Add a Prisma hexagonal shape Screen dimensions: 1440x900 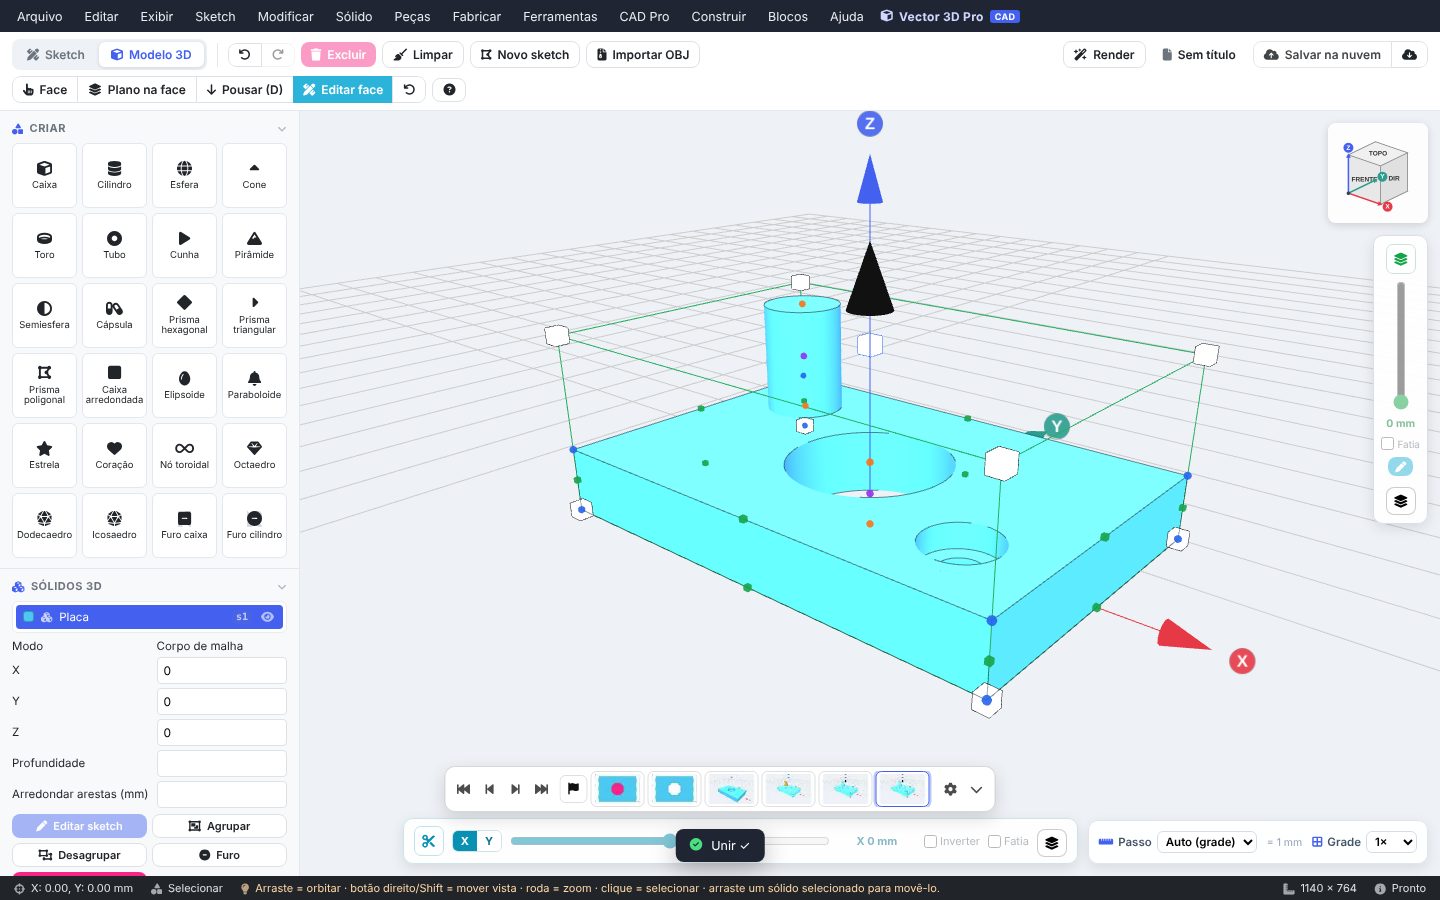(184, 315)
